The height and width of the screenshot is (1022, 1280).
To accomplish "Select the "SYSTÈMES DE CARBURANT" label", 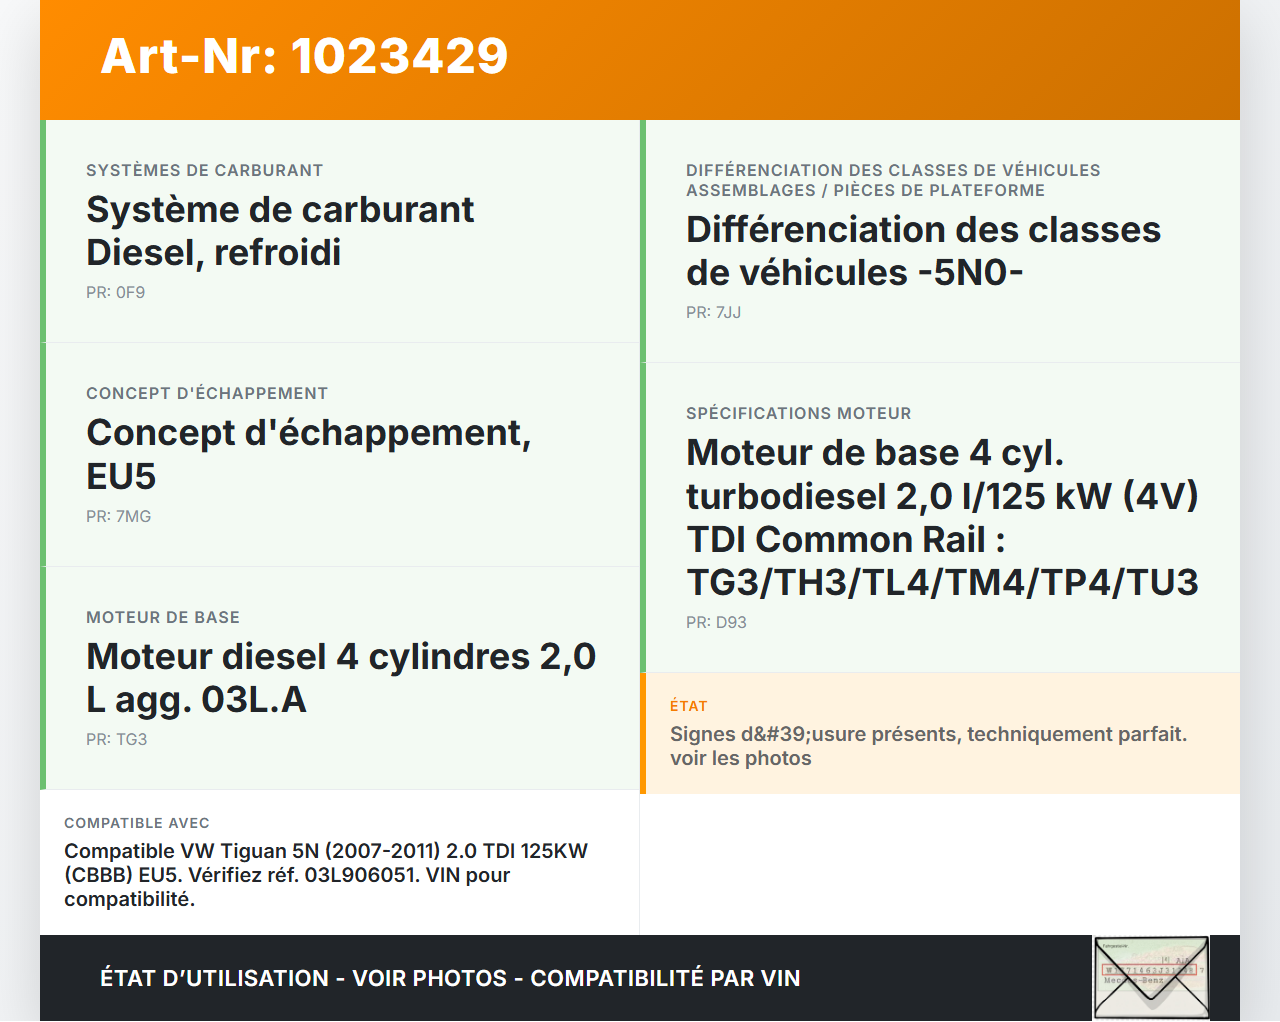I will click(x=205, y=171).
